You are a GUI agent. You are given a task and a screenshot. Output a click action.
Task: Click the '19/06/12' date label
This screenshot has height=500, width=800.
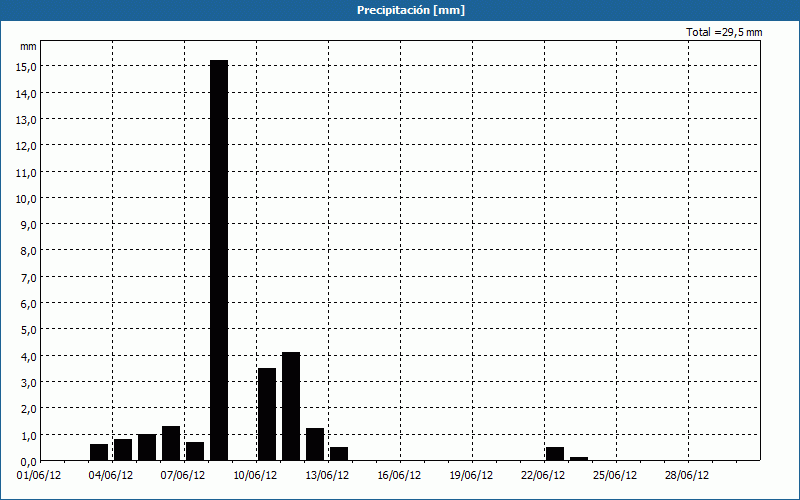tap(471, 476)
